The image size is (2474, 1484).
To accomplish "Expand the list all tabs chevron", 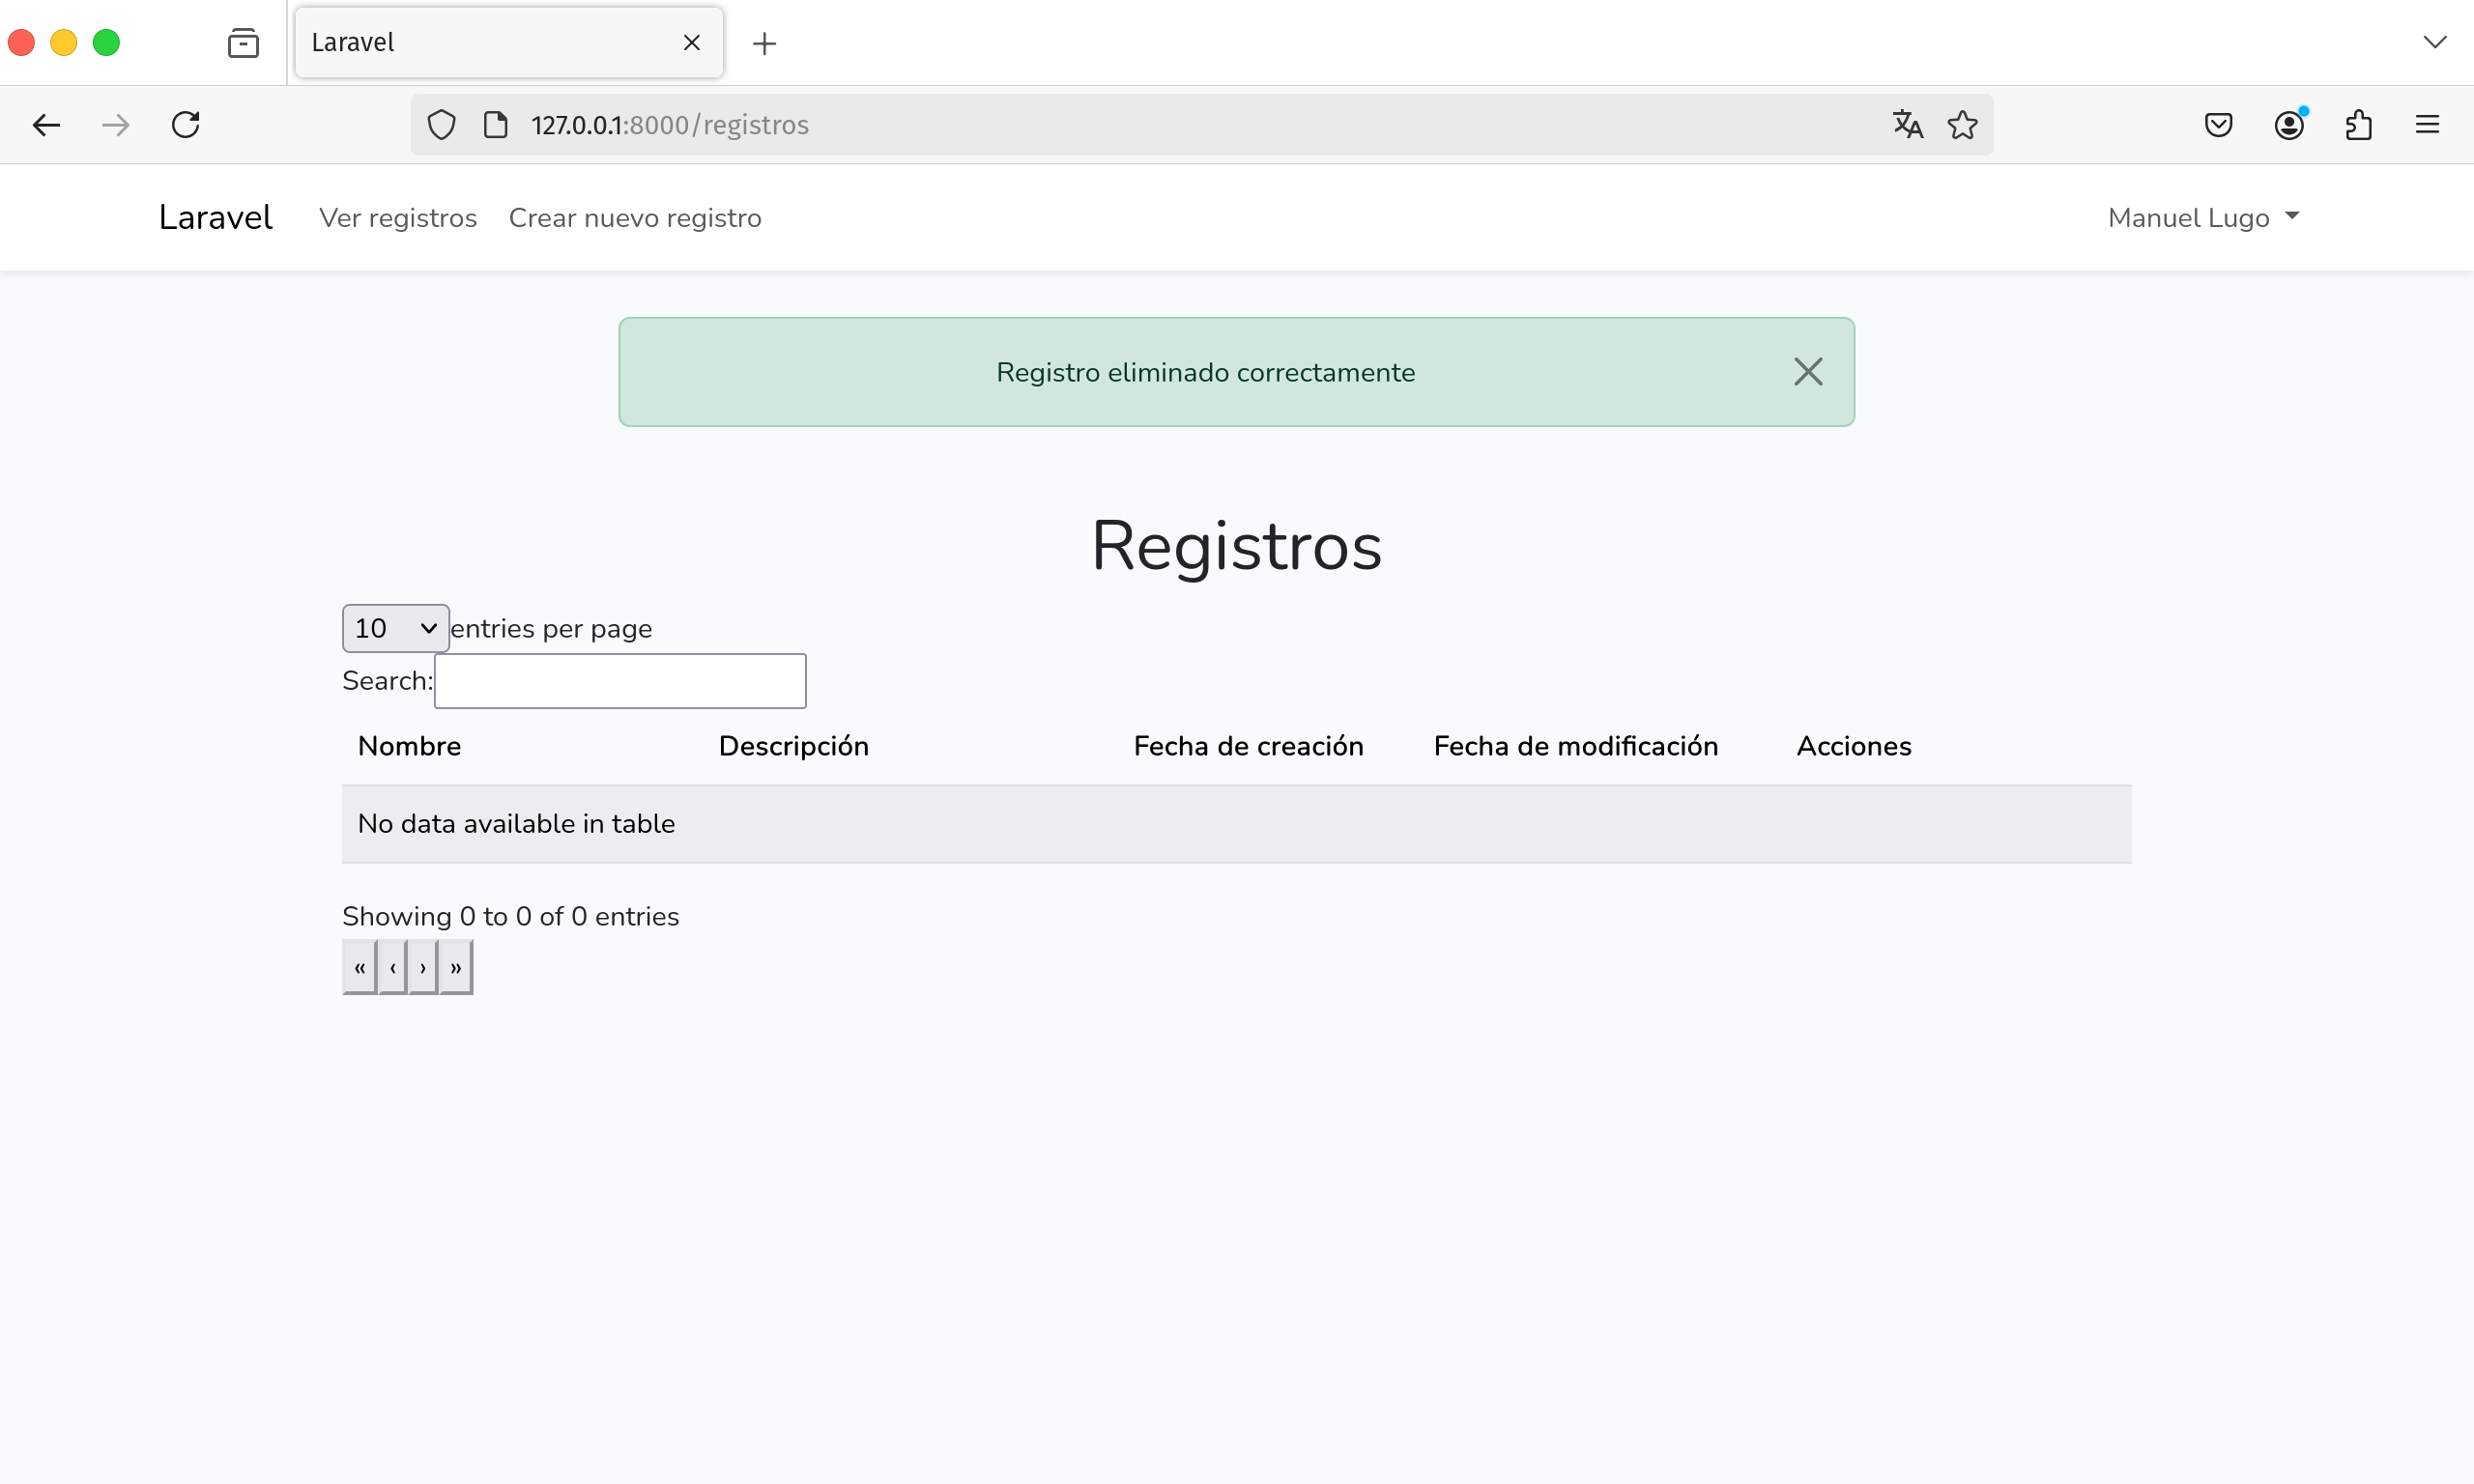I will tap(2434, 42).
